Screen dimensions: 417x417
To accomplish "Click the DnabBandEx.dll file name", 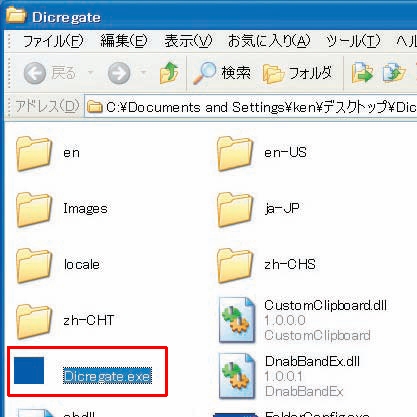I will (x=312, y=361).
